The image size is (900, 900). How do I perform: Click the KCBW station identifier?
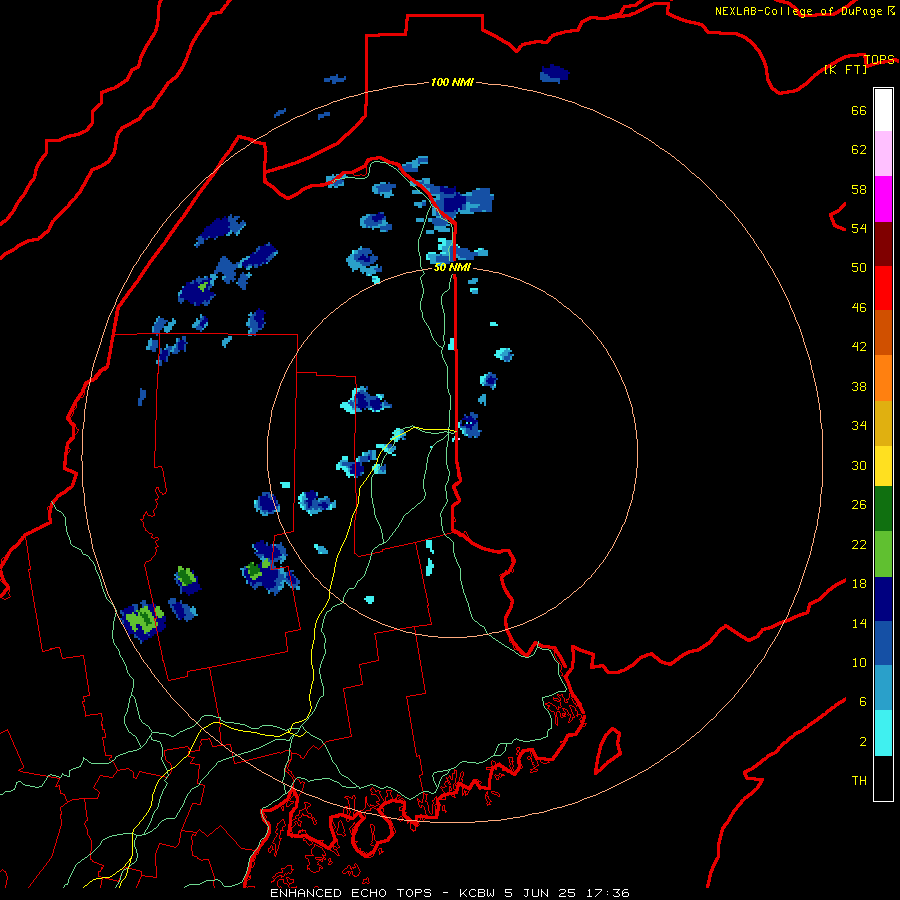click(479, 893)
